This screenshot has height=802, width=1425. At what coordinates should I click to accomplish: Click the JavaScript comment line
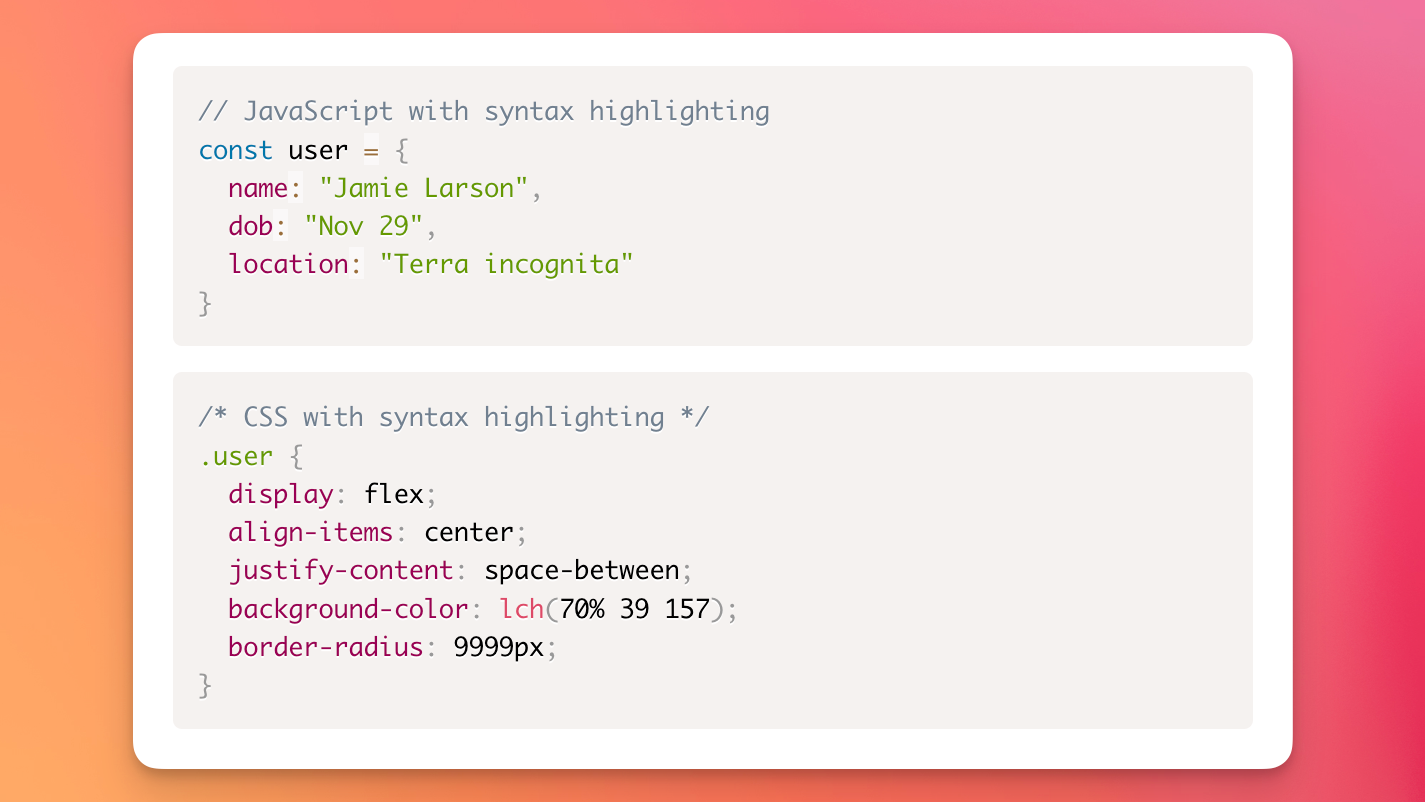[484, 111]
